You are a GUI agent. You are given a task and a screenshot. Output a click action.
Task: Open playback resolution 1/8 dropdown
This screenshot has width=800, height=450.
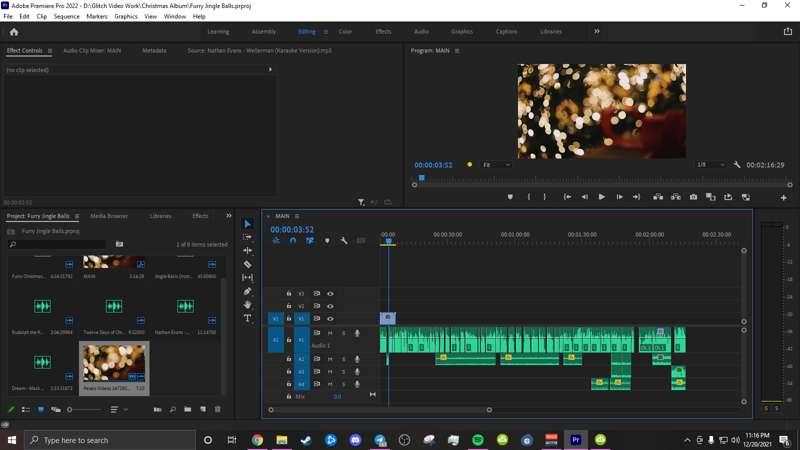711,165
